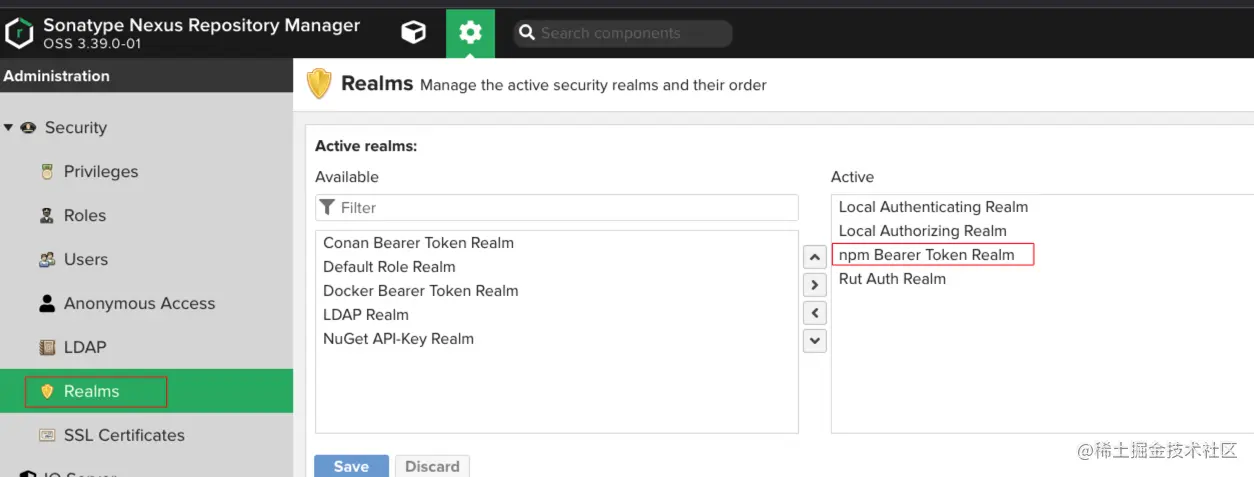
Task: Select Realms in the sidebar
Action: (x=146, y=391)
